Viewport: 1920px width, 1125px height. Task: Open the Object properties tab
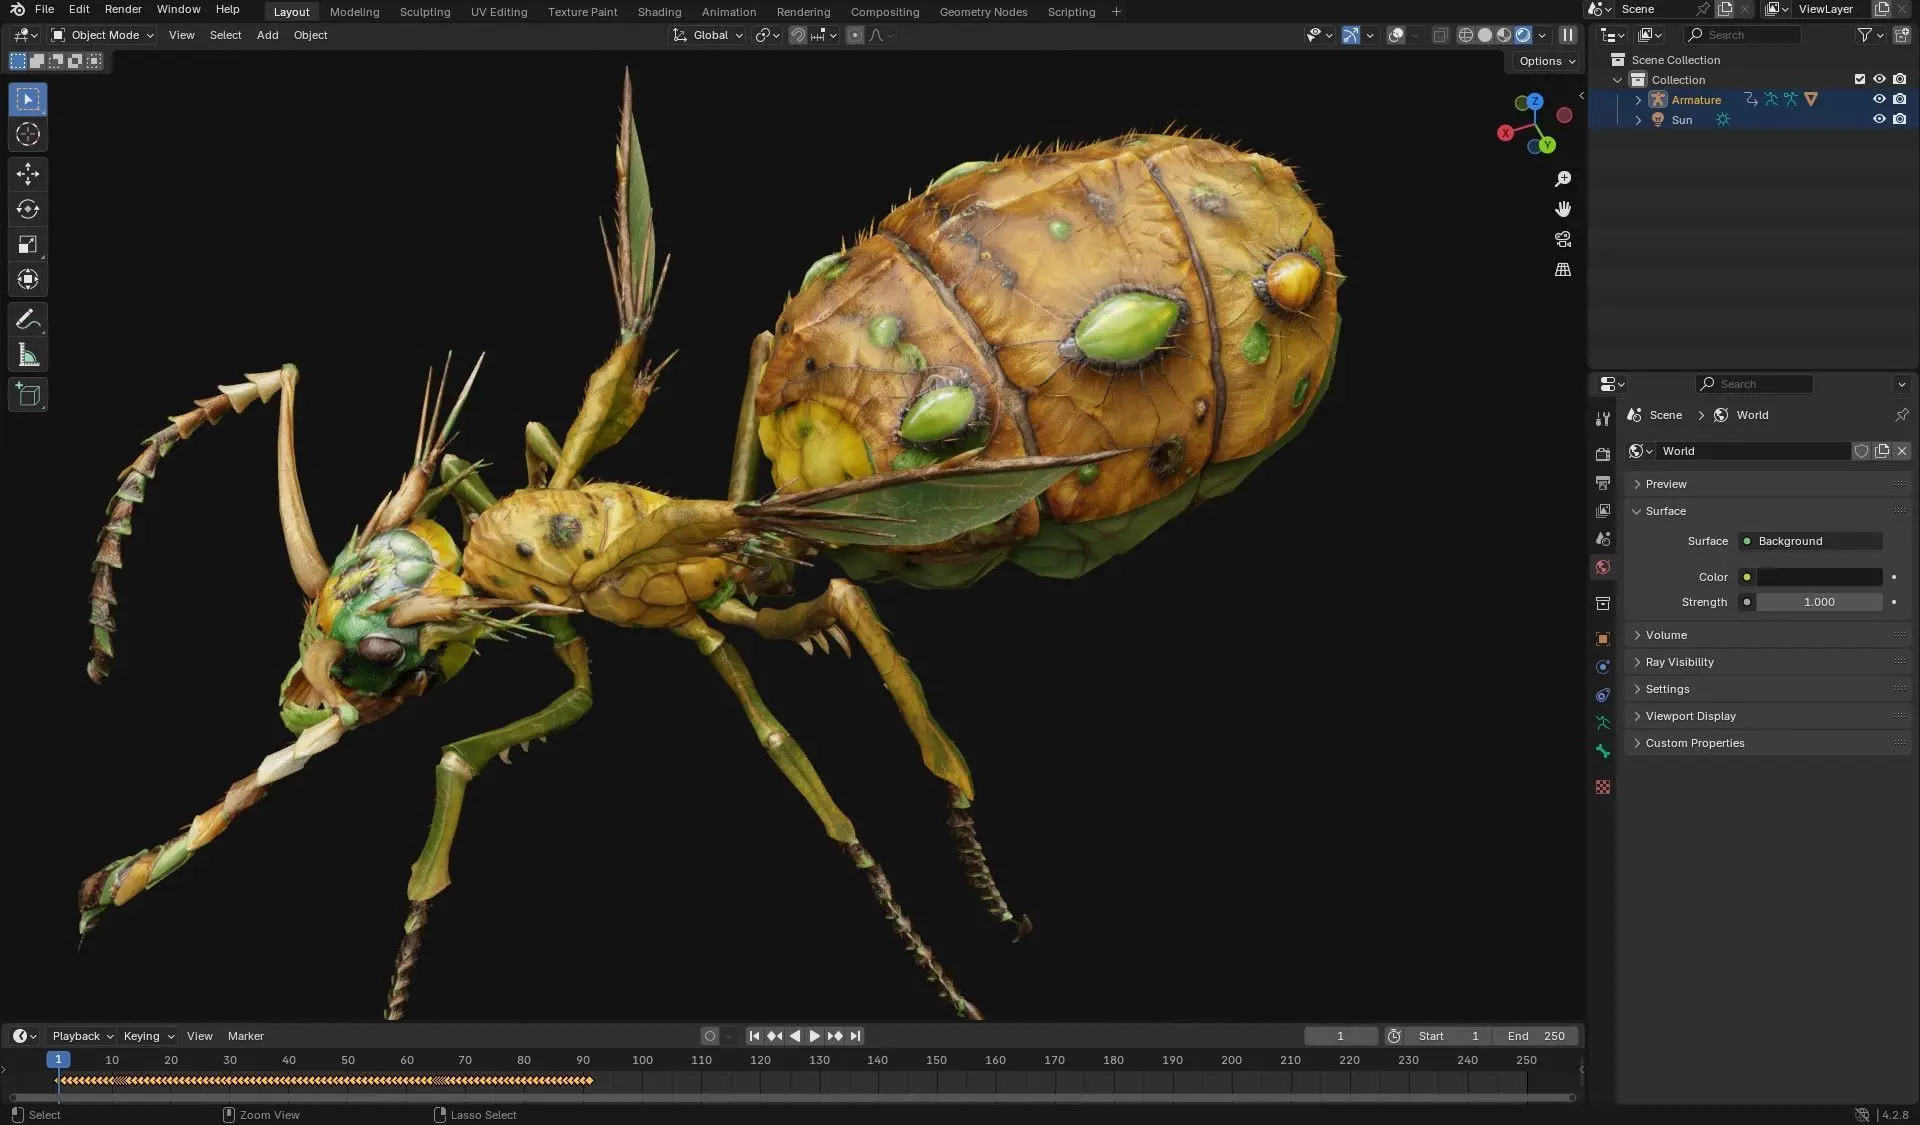point(1603,639)
